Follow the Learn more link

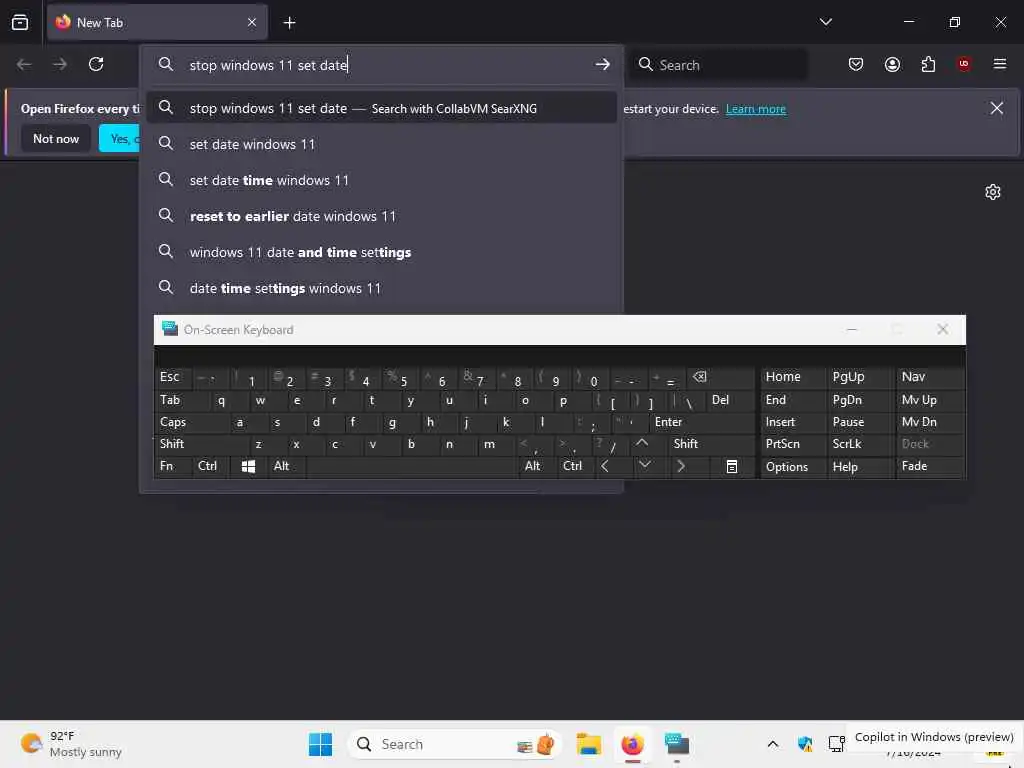coord(756,109)
